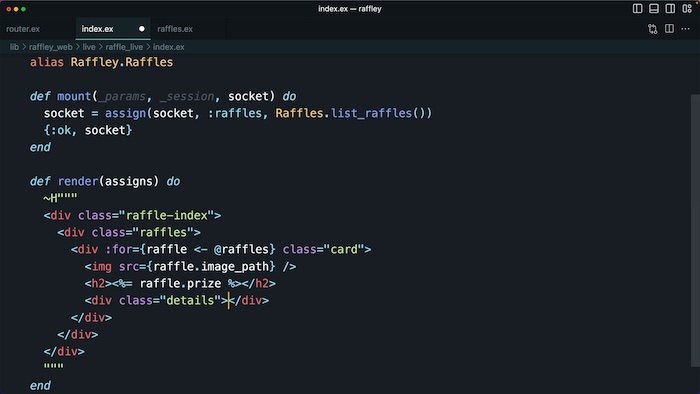
Task: Open live breadcrumb segment
Action: click(89, 47)
